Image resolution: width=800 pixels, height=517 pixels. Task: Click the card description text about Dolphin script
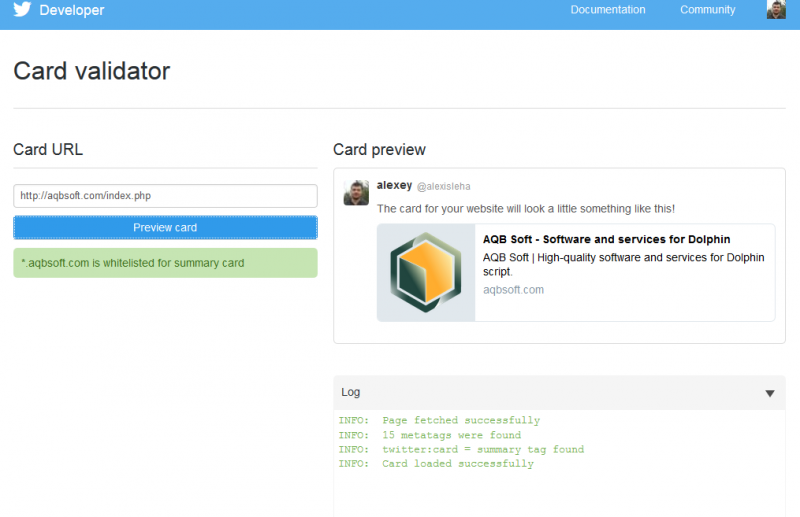pos(623,264)
